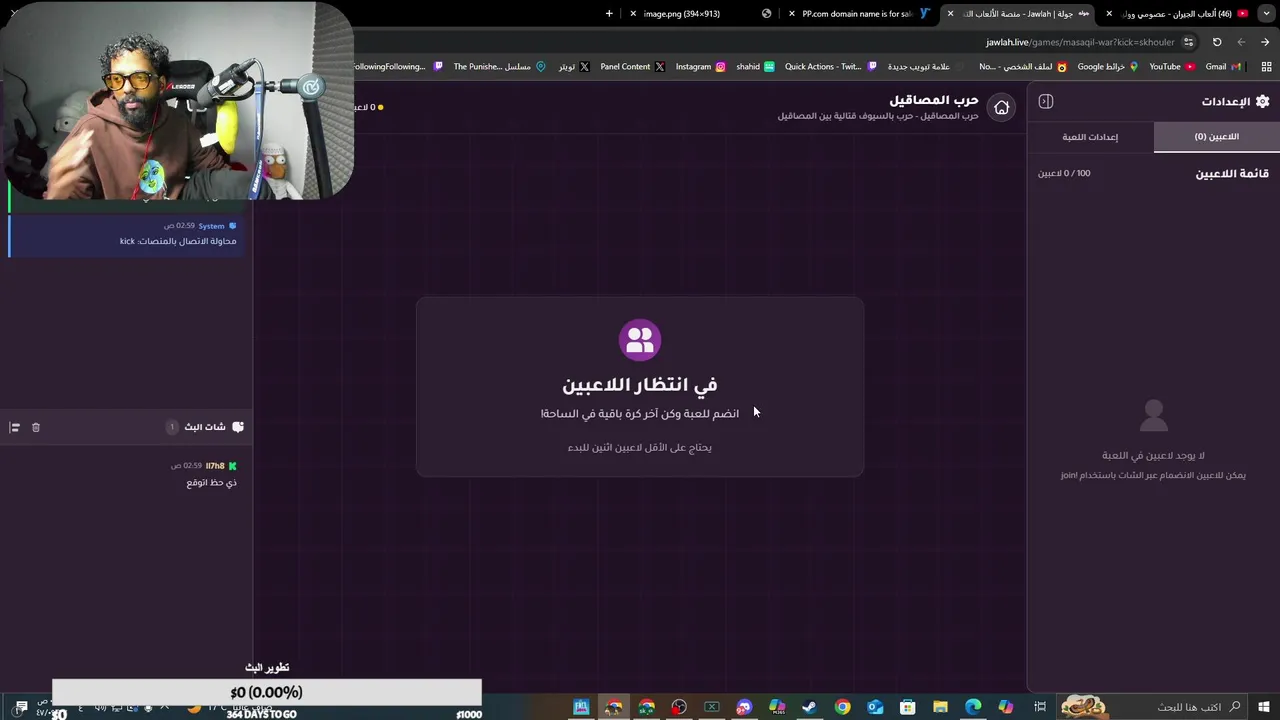The height and width of the screenshot is (720, 1280).
Task: Open Gmail bookmark
Action: pos(1223,67)
